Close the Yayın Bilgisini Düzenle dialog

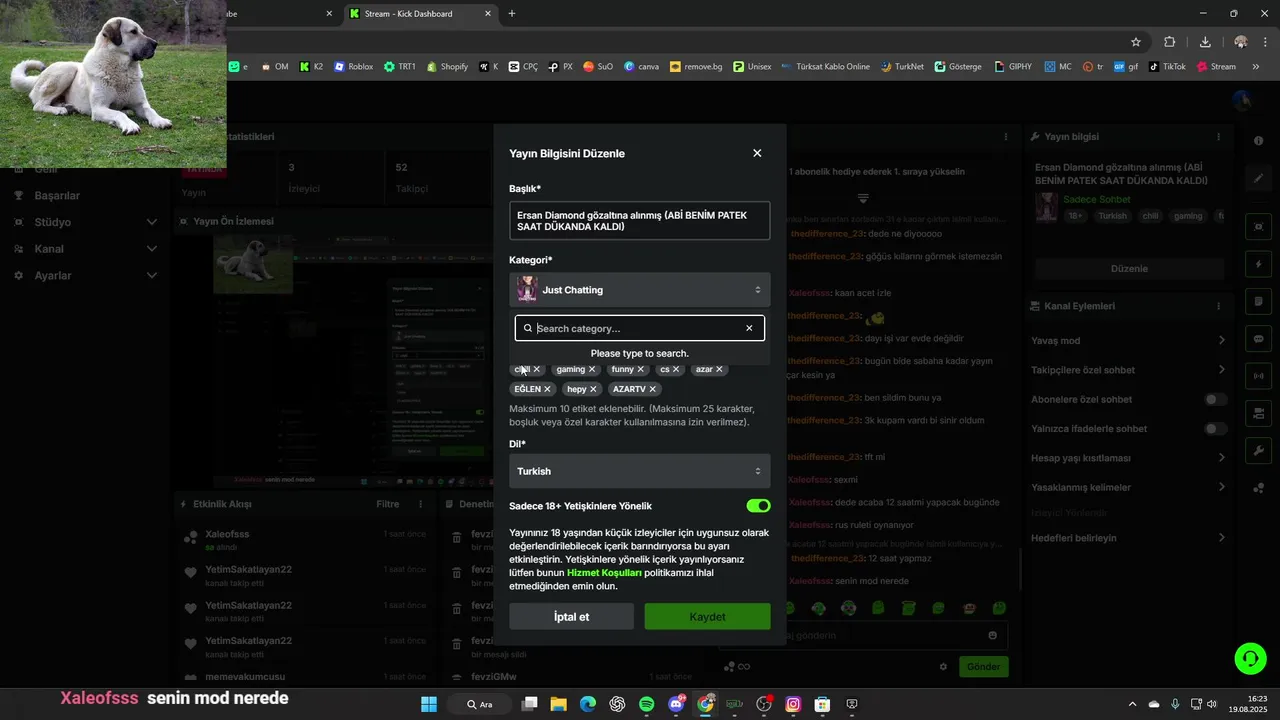click(757, 153)
